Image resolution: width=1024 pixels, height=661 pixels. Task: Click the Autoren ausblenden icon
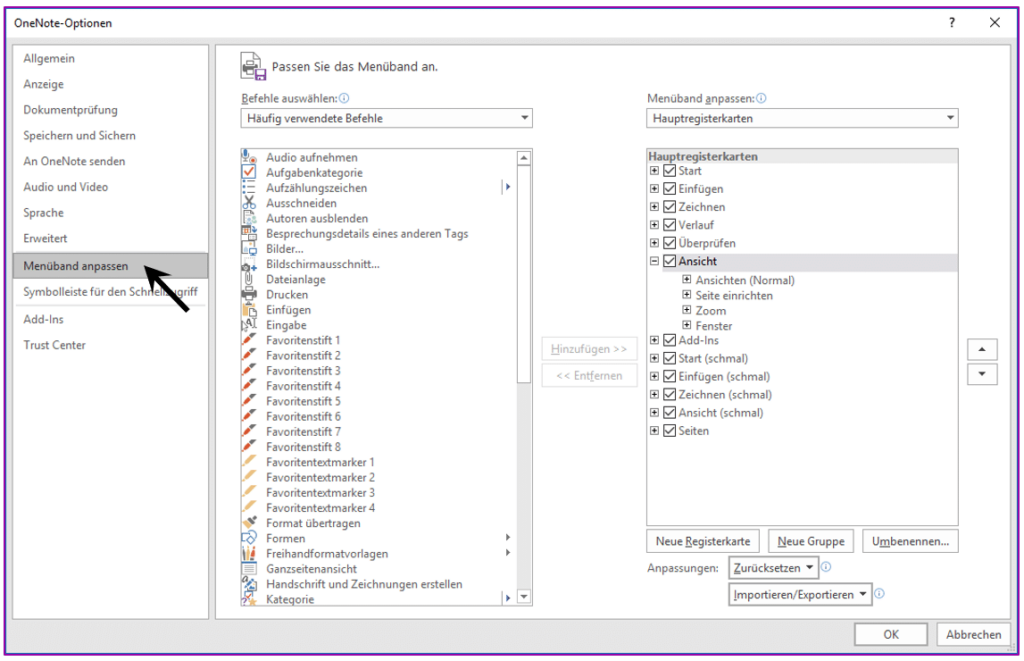(249, 218)
